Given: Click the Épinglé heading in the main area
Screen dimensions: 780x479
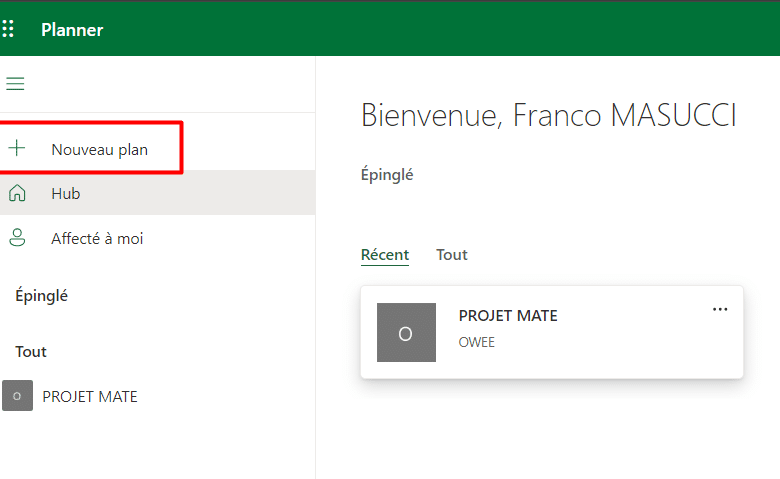Looking at the screenshot, I should click(387, 175).
